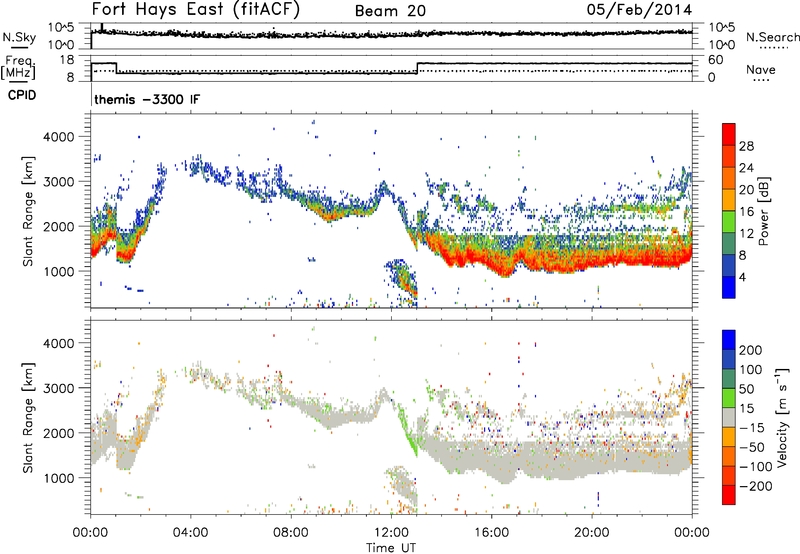
Task: Click the "08:00" time axis label
Action: (x=290, y=533)
